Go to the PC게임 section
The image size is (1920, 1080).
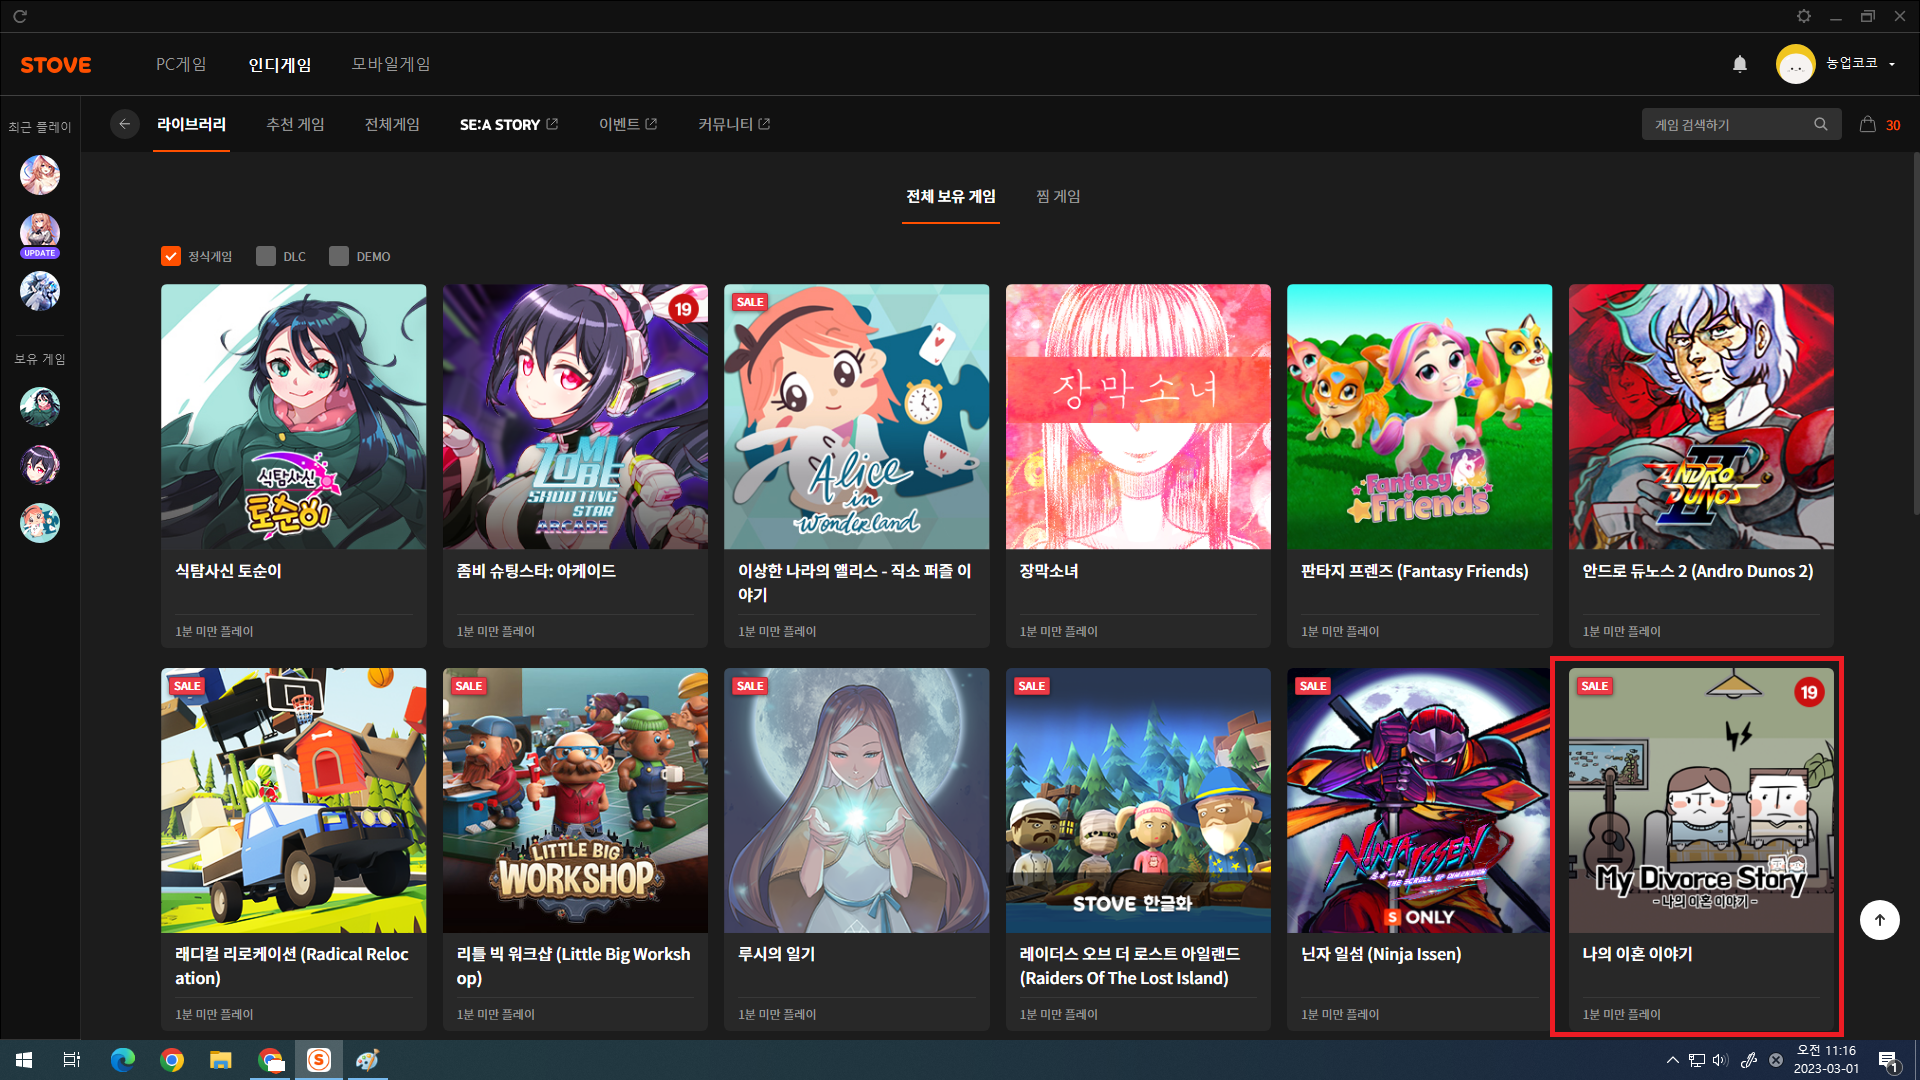point(181,64)
